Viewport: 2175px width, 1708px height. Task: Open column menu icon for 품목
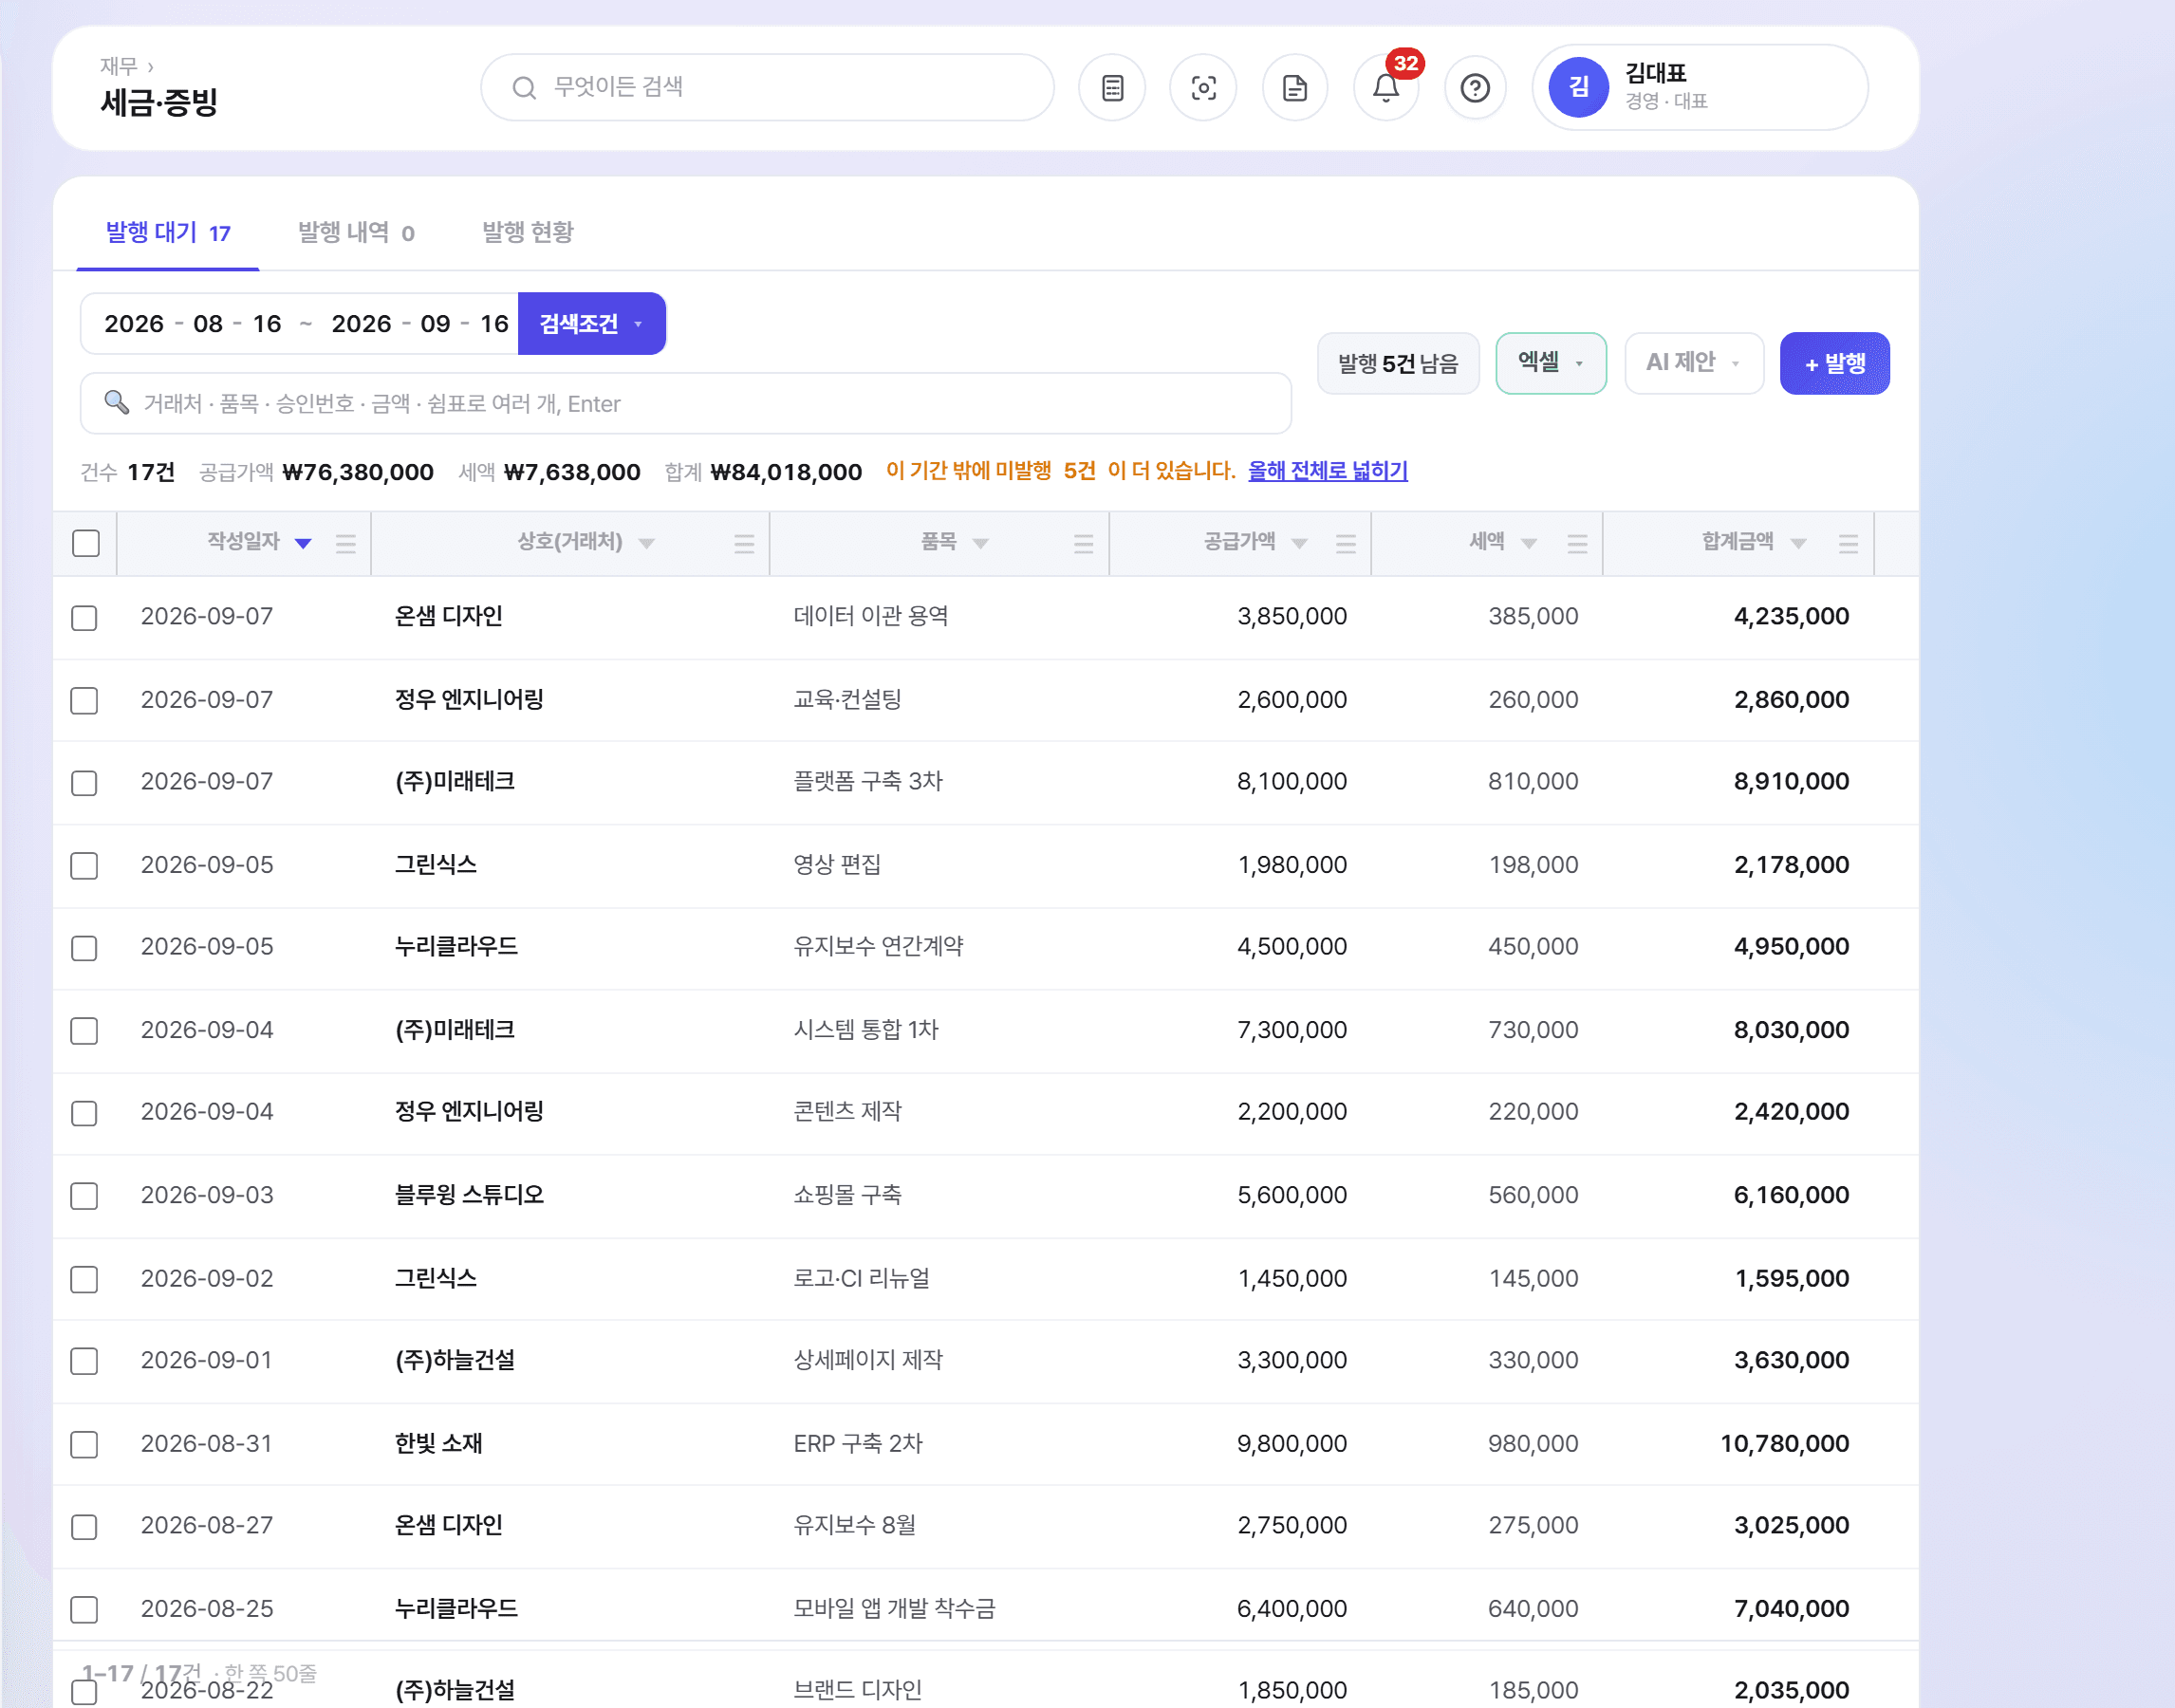pyautogui.click(x=1083, y=543)
